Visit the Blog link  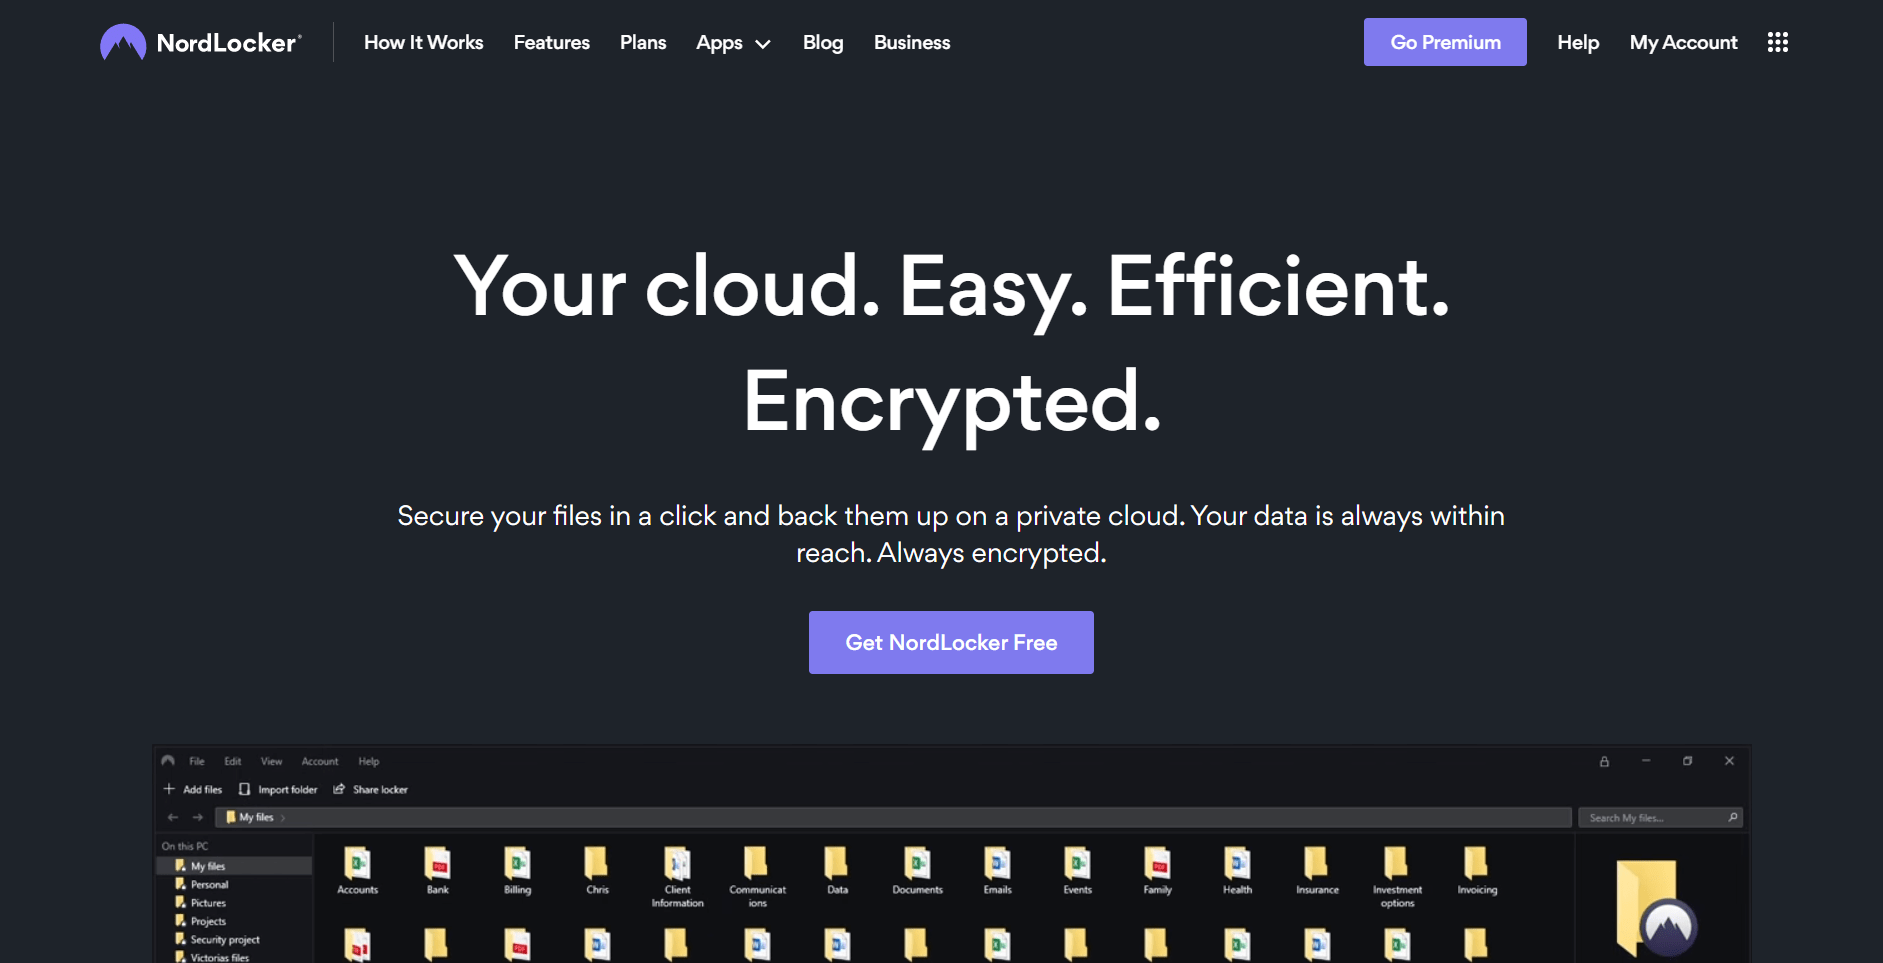click(x=823, y=43)
